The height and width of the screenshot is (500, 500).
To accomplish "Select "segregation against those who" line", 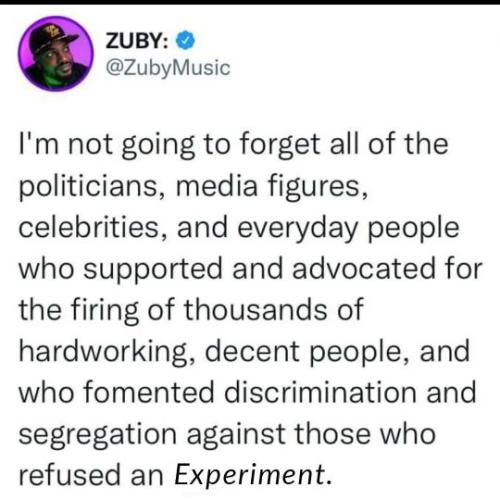I will pyautogui.click(x=227, y=434).
